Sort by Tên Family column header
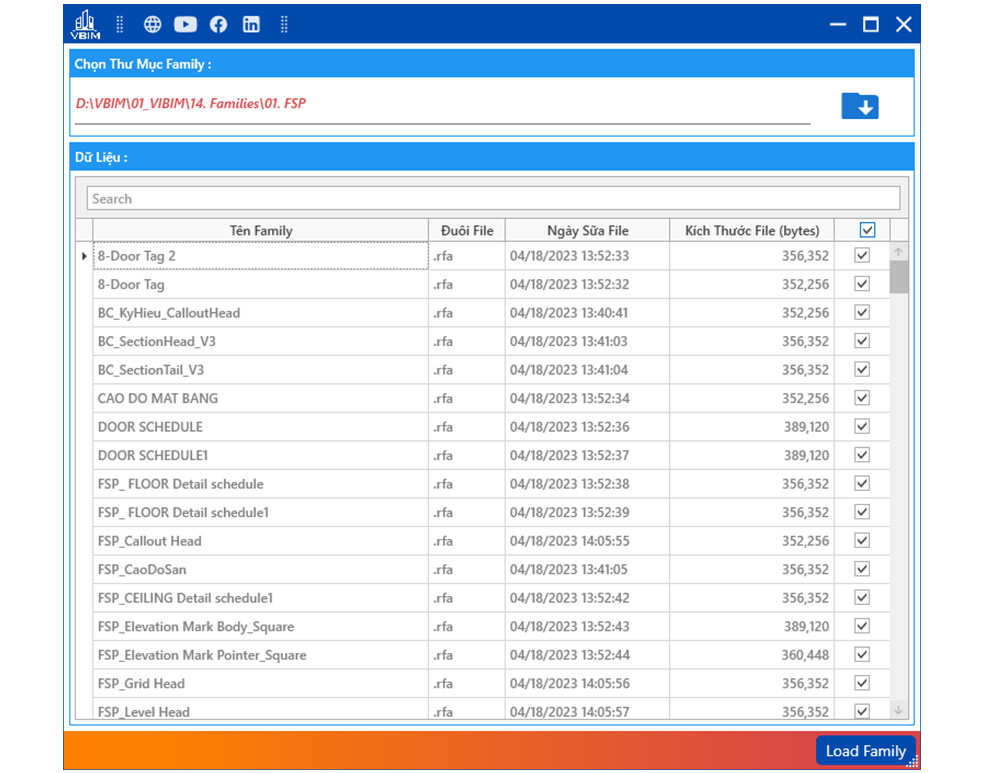The width and height of the screenshot is (983, 773). (260, 231)
